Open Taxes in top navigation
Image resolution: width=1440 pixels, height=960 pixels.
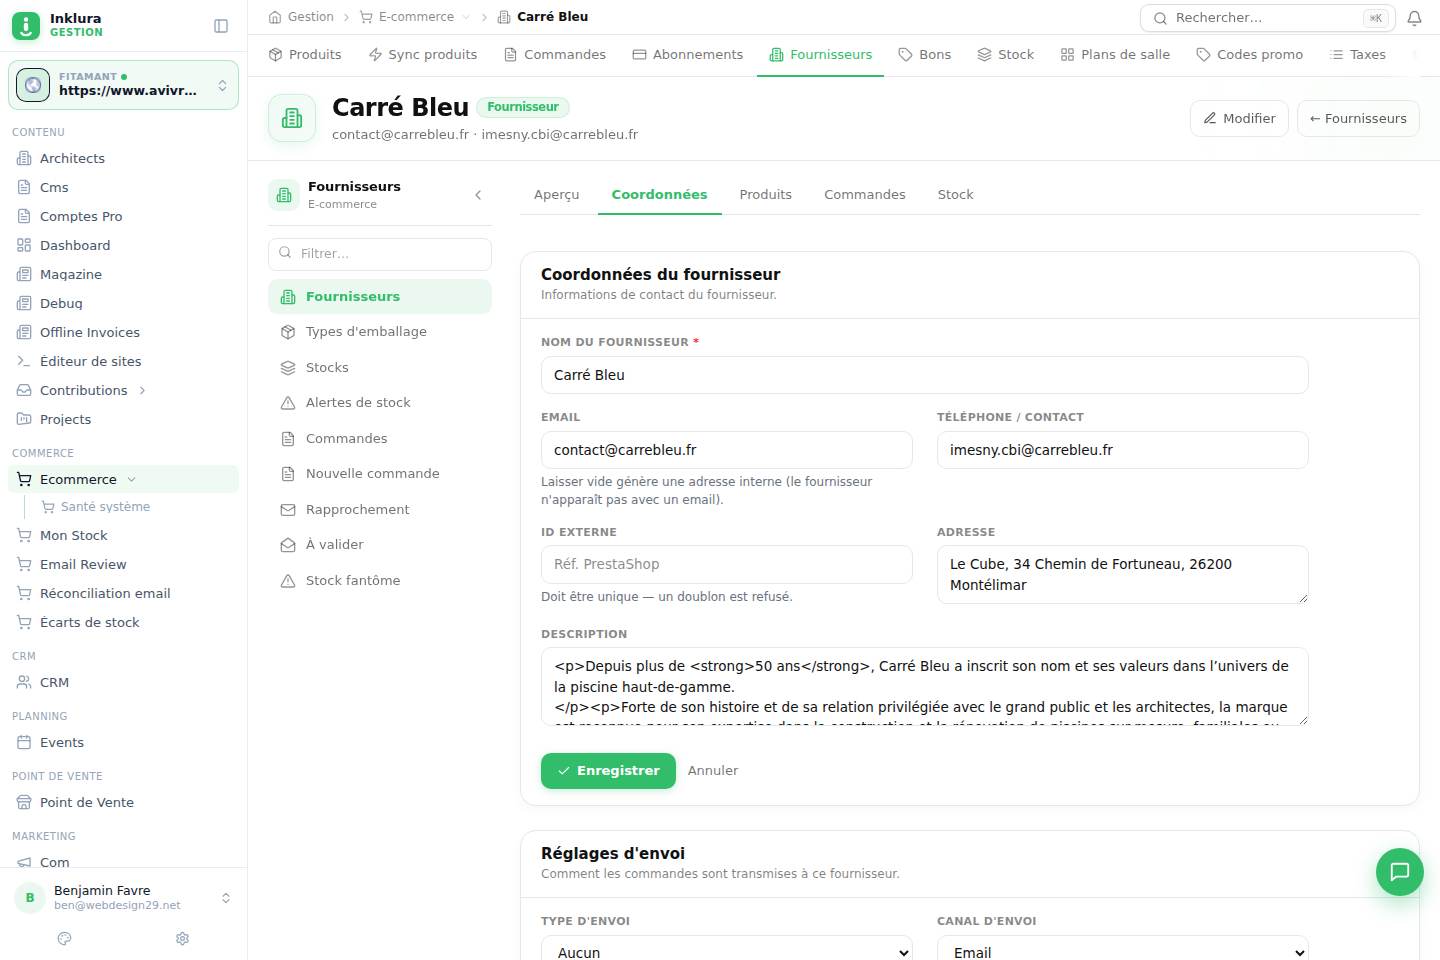pyautogui.click(x=1358, y=55)
